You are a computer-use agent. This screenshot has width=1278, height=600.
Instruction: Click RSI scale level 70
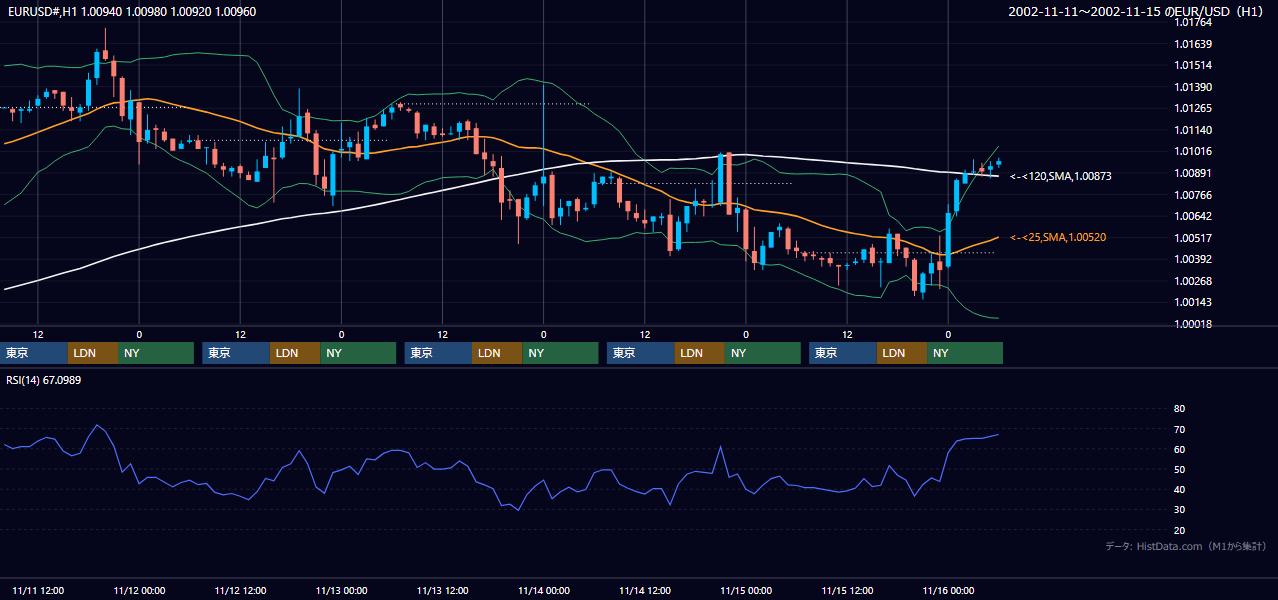coord(1179,430)
